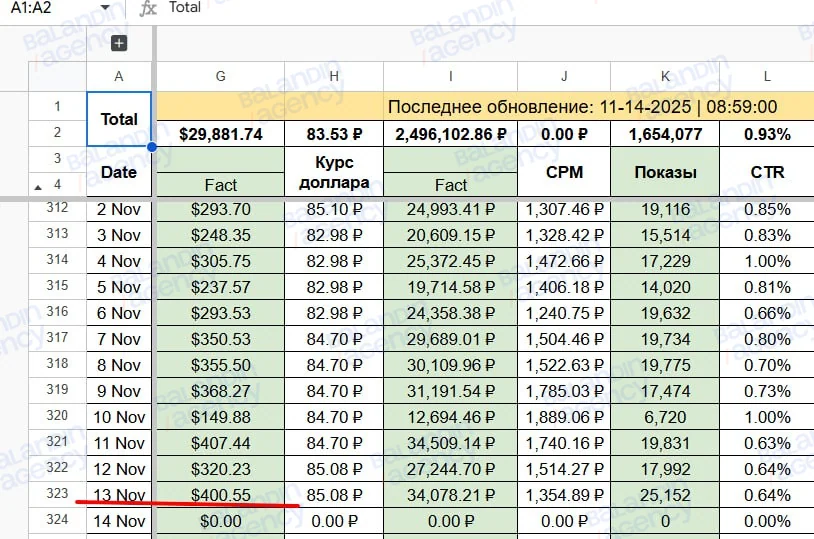814x539 pixels.
Task: Click the 11 Nov date cell
Action: [119, 443]
